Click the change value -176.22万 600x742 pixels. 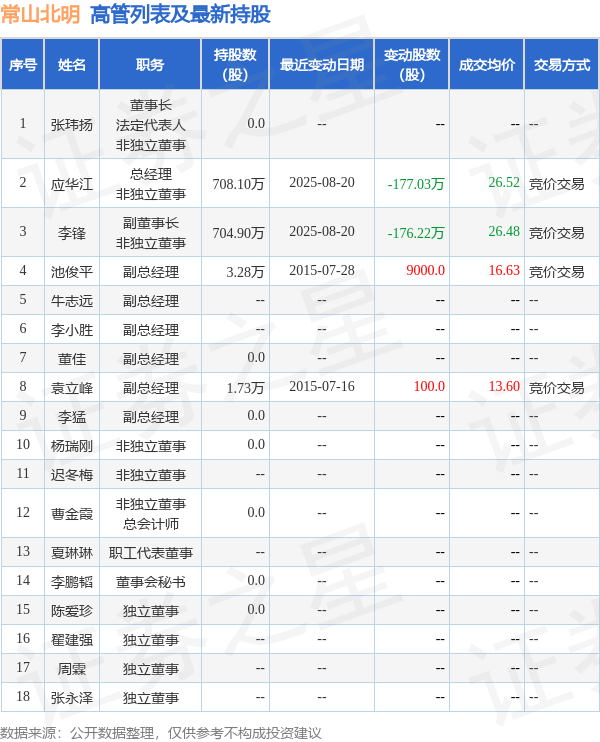pos(415,233)
